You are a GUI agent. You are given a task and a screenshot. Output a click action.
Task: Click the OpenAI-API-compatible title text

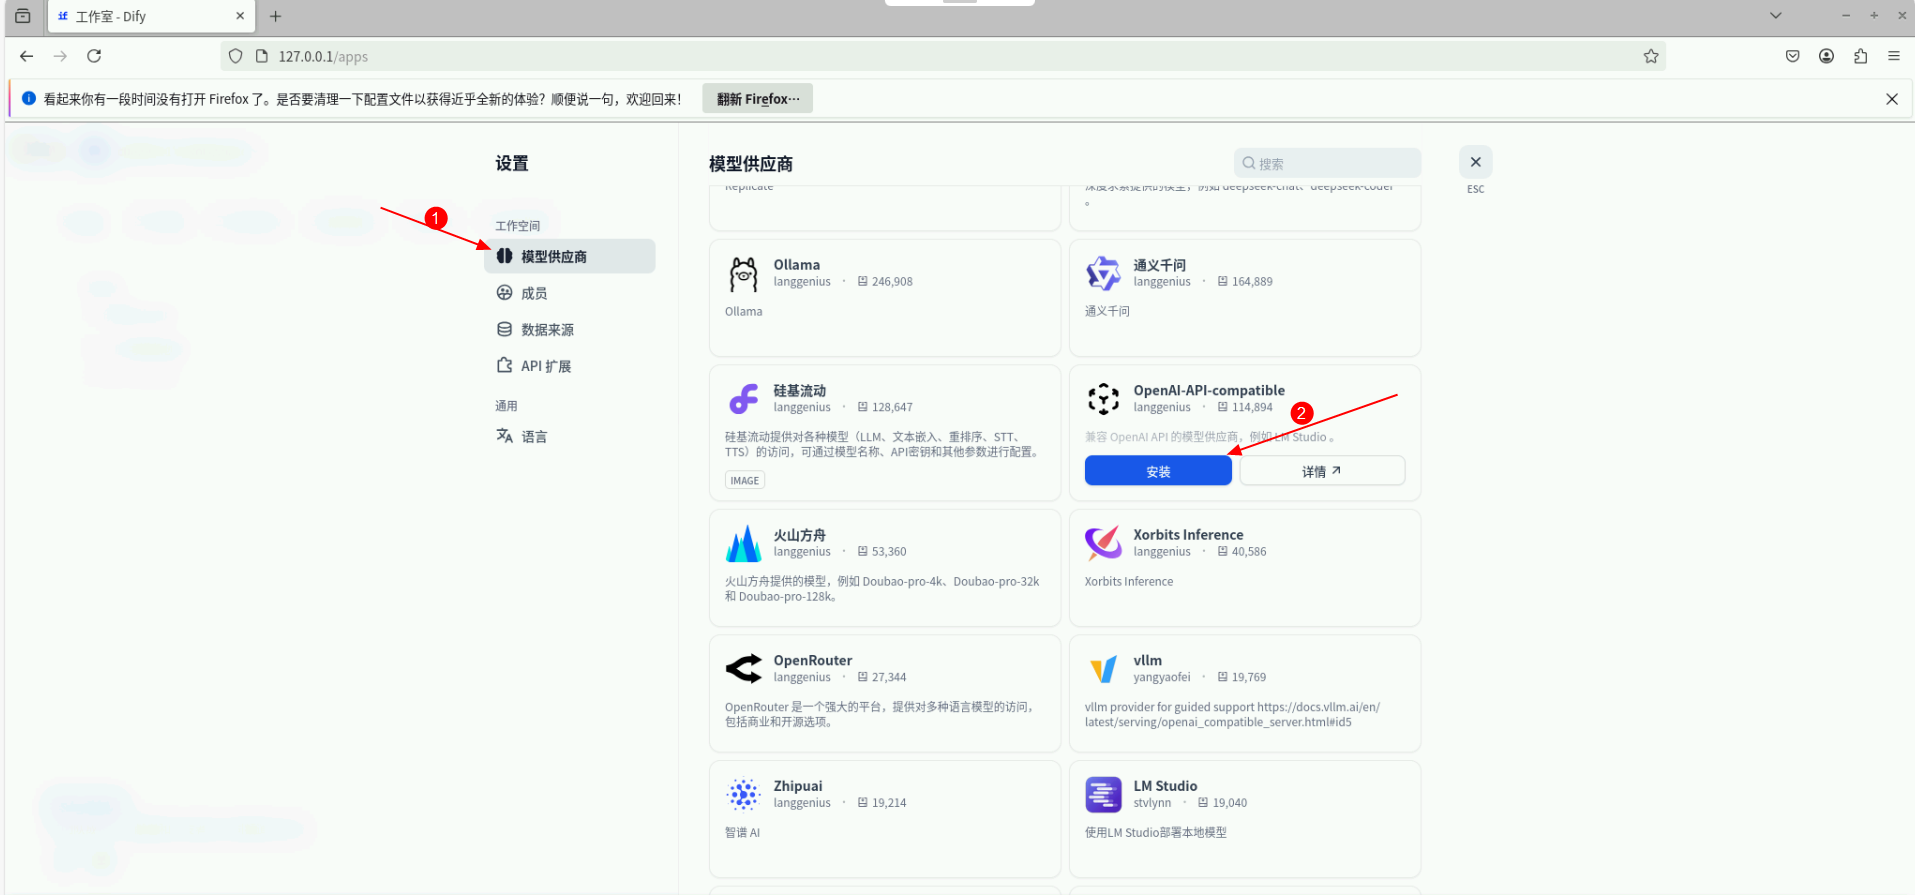point(1209,390)
